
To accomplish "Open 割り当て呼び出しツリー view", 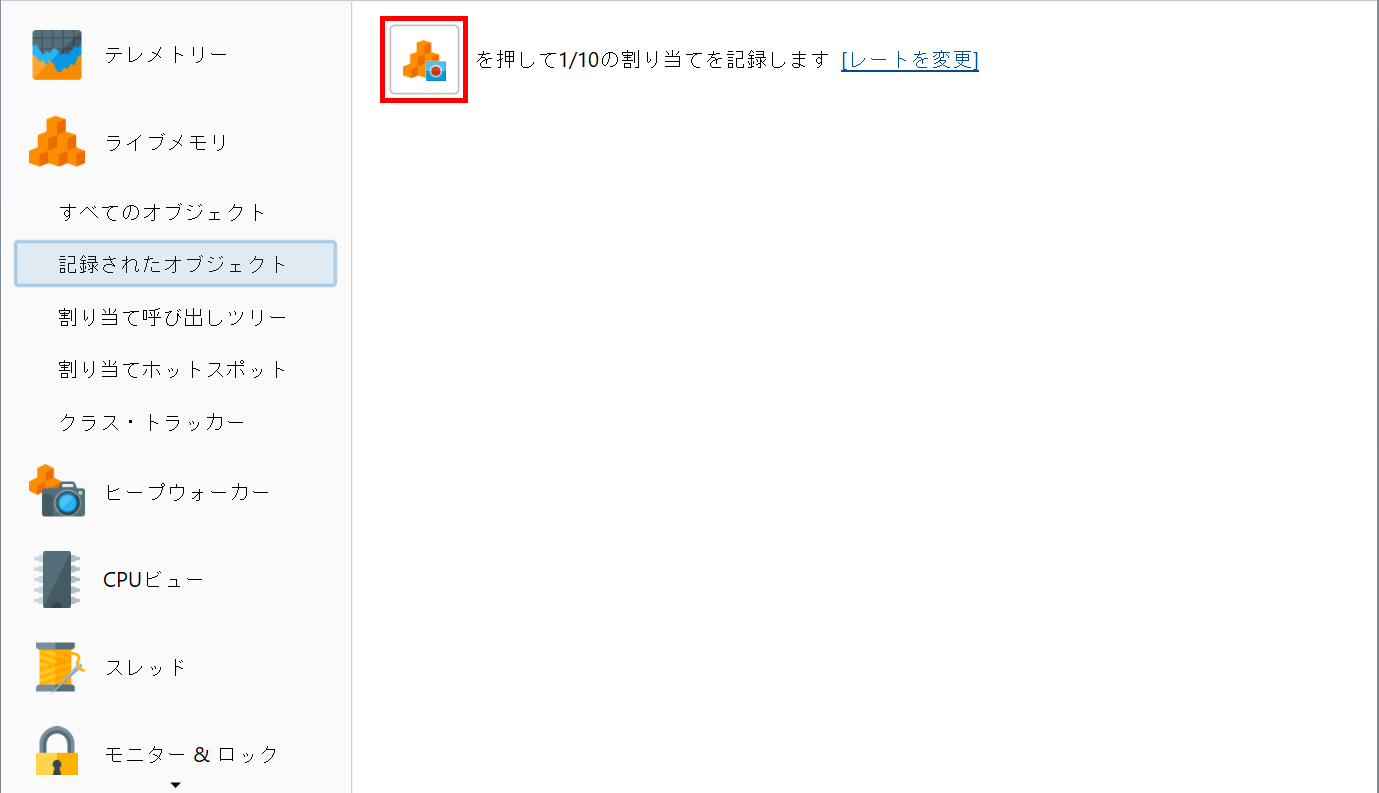I will click(173, 317).
